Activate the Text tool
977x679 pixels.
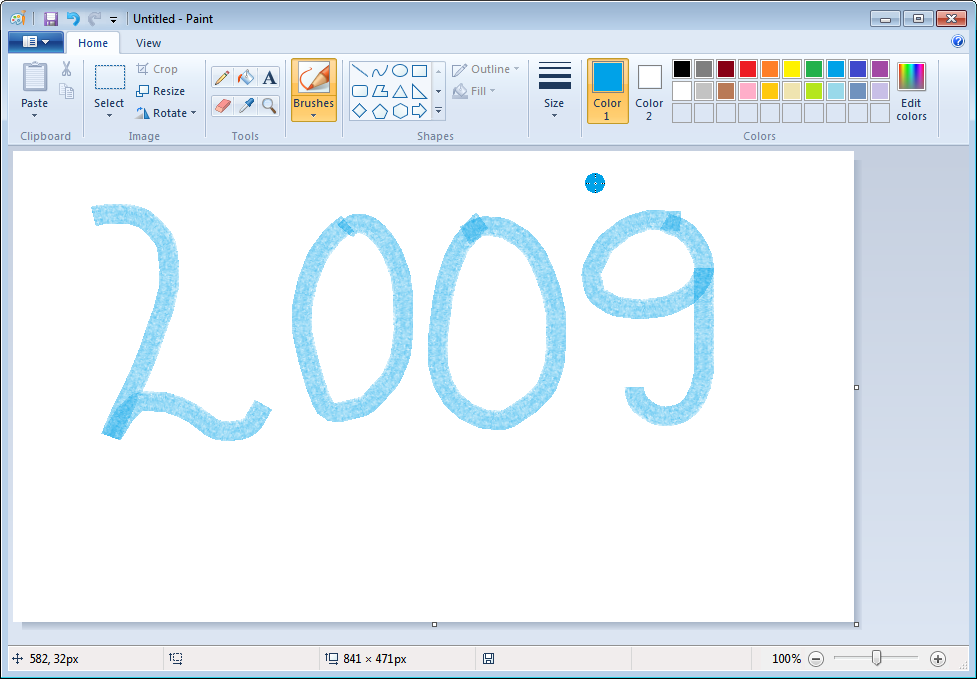click(x=269, y=76)
